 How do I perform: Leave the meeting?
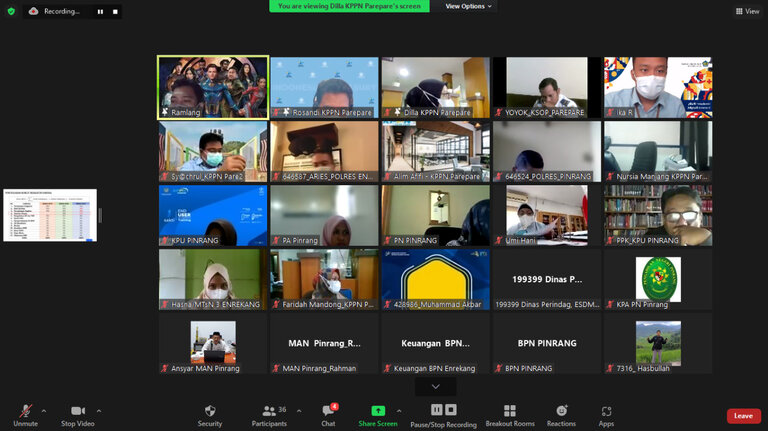743,416
